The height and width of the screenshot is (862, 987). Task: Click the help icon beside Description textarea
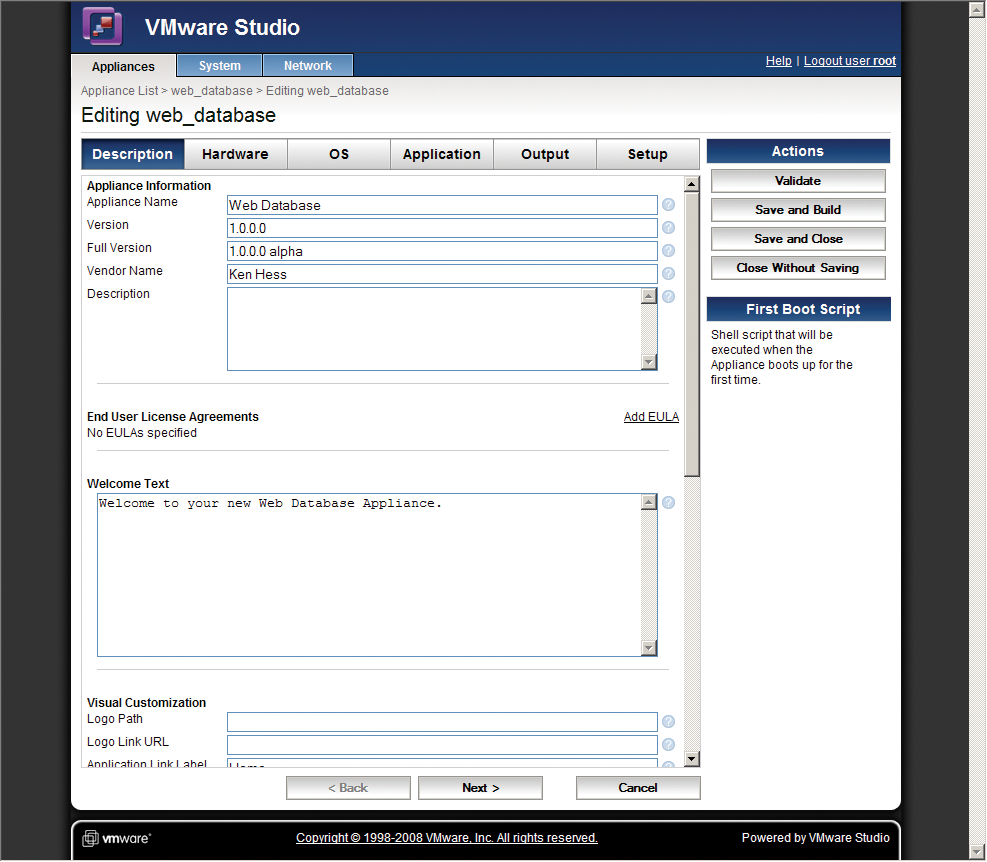pos(668,297)
